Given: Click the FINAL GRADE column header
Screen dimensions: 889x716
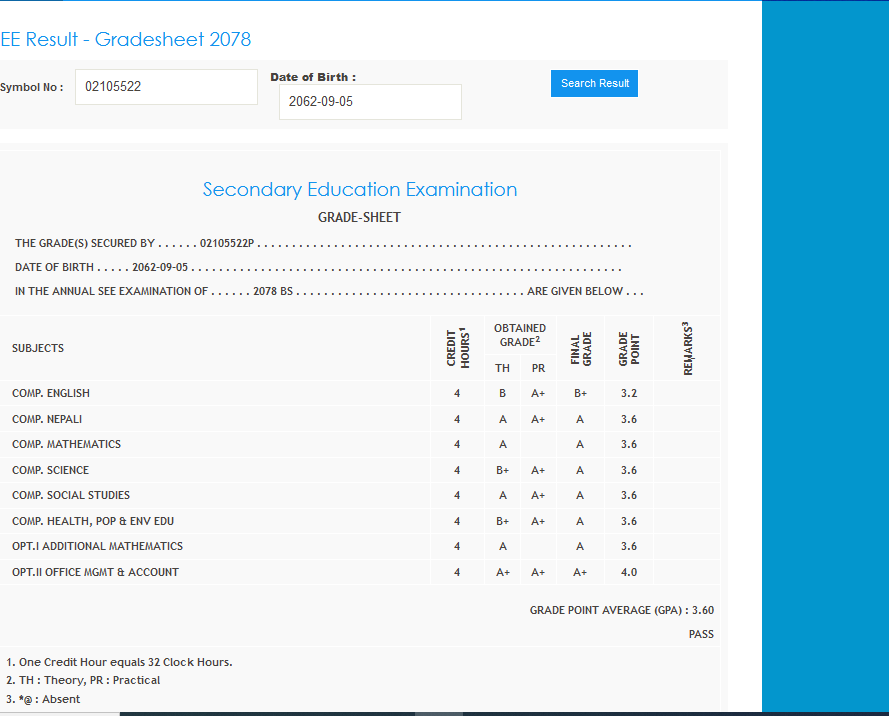Looking at the screenshot, I should pos(580,348).
